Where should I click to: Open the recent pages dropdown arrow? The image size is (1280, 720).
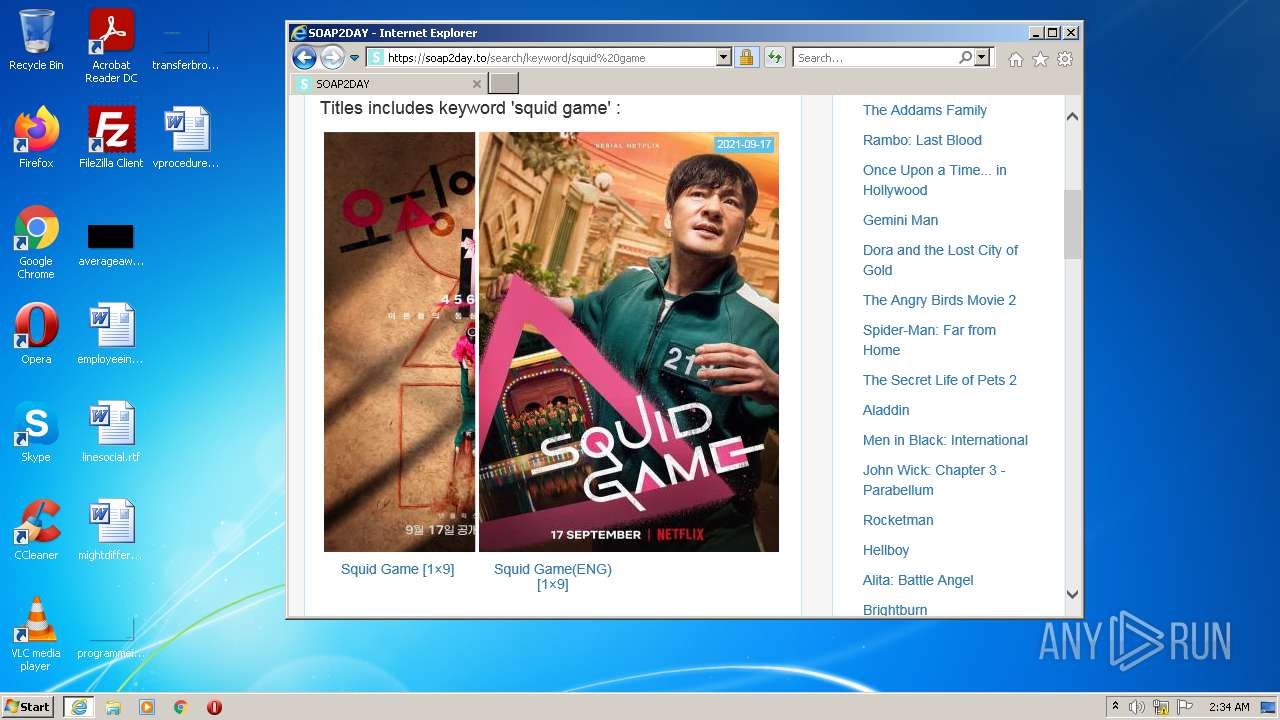click(354, 58)
